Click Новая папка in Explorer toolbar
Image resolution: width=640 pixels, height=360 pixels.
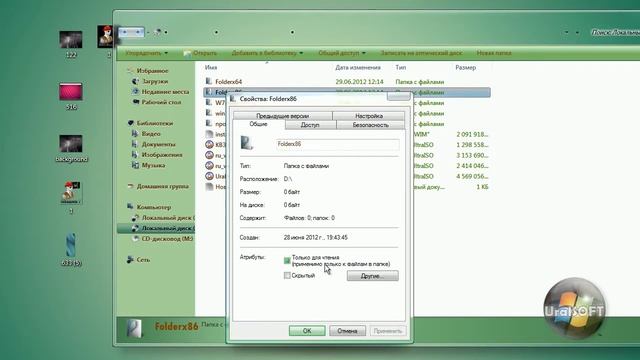[x=494, y=53]
